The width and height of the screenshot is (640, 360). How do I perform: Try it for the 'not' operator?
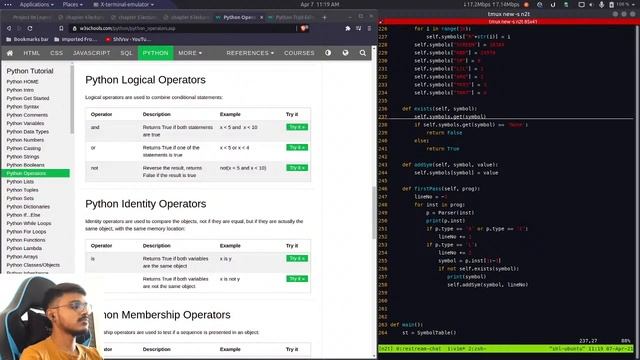297,168
